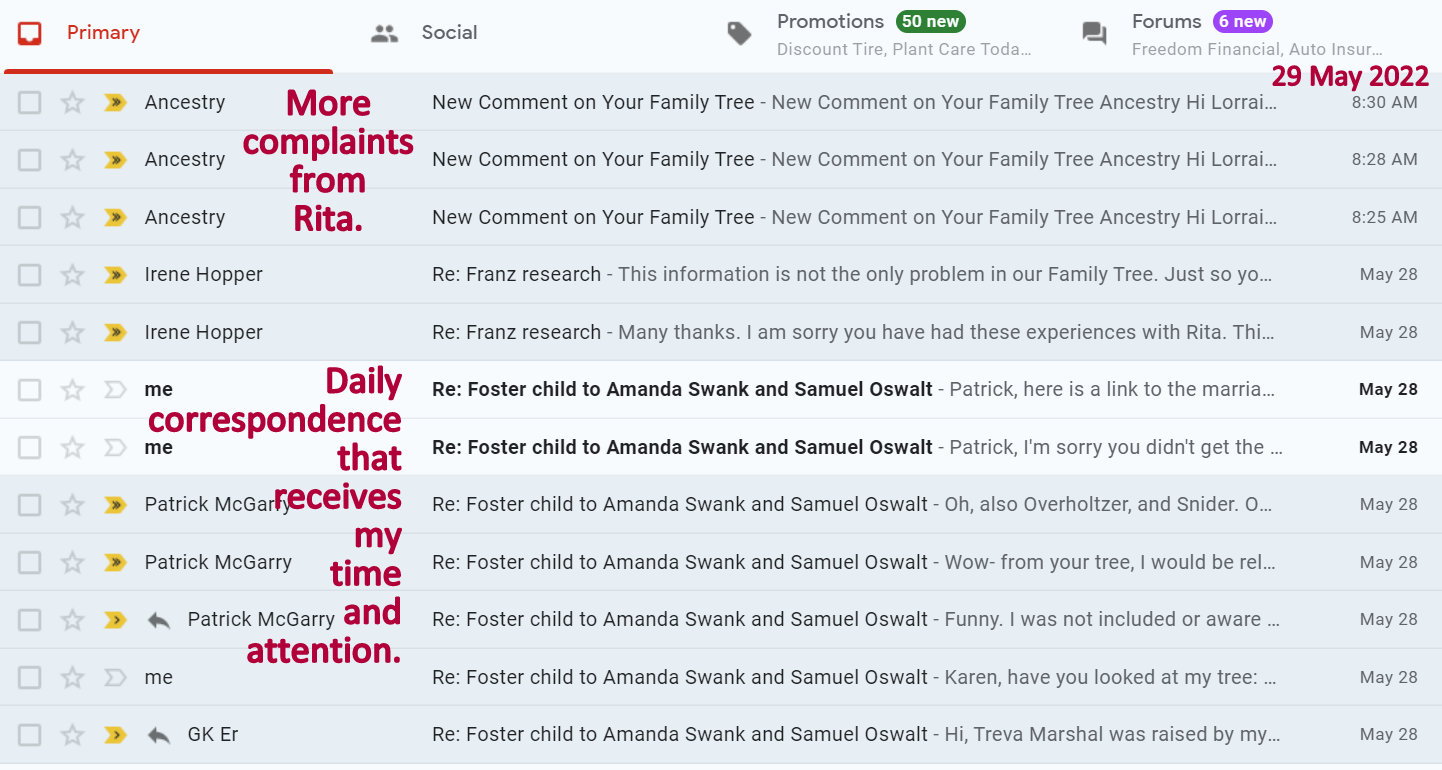This screenshot has height=770, width=1442.
Task: Select checkbox for 8:30 AM Ancestry email
Action: coord(30,102)
